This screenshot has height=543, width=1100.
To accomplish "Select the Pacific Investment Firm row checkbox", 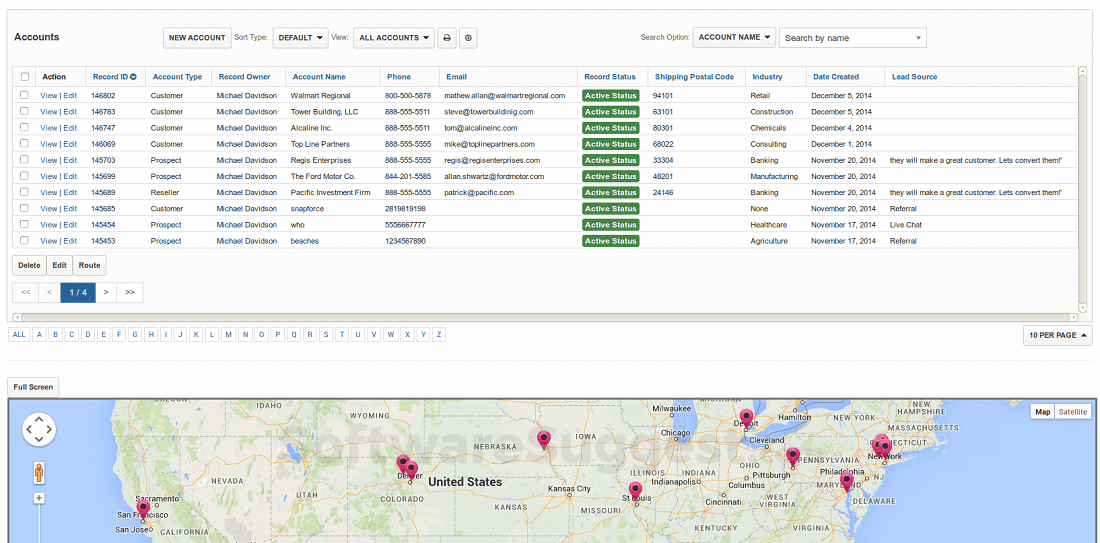I will pos(24,192).
